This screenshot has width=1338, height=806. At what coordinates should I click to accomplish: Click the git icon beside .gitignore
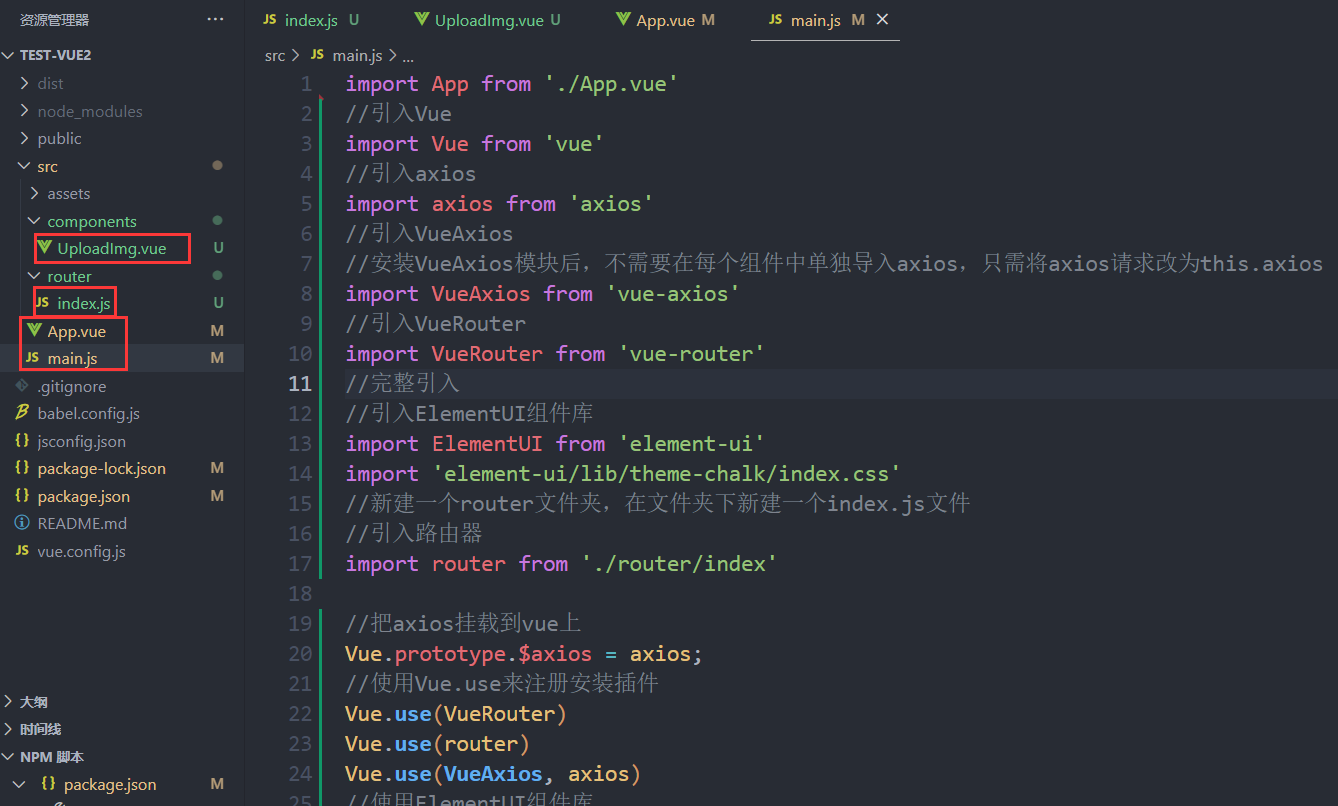22,386
